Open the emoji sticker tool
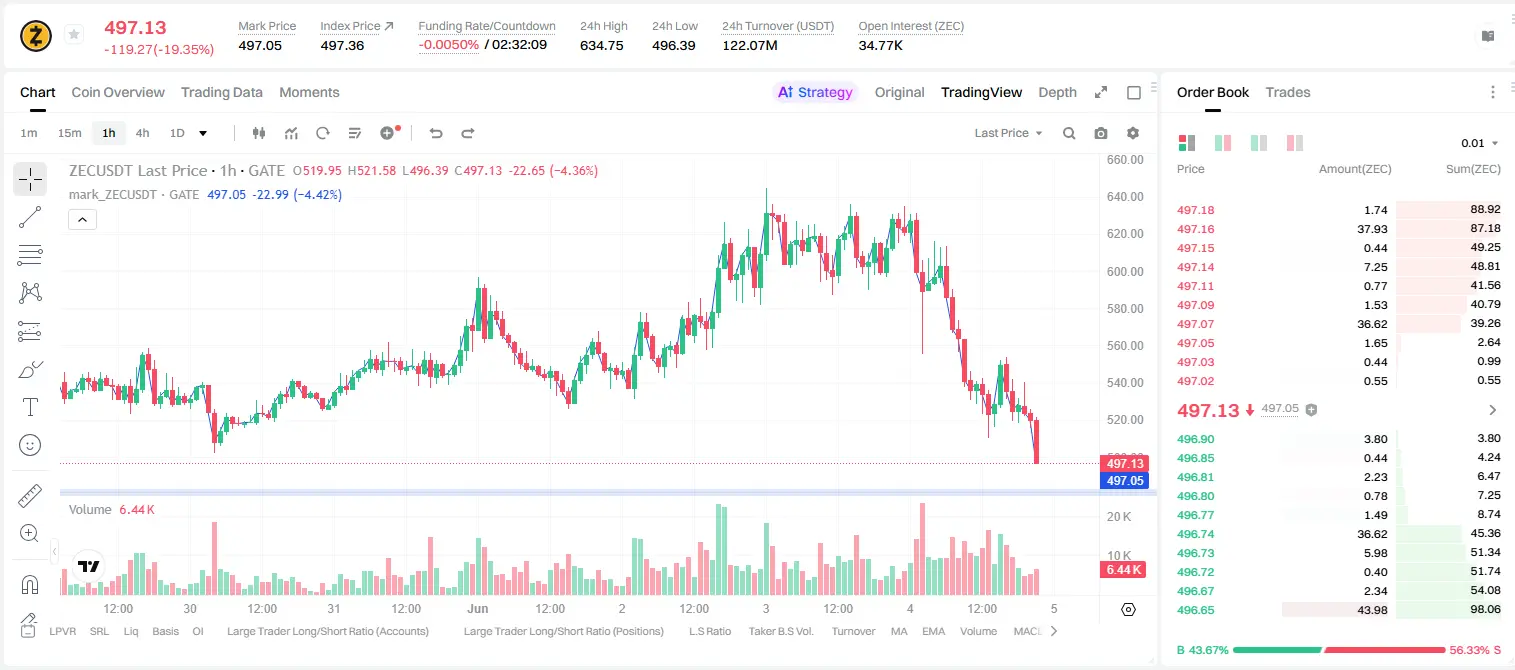 (30, 445)
